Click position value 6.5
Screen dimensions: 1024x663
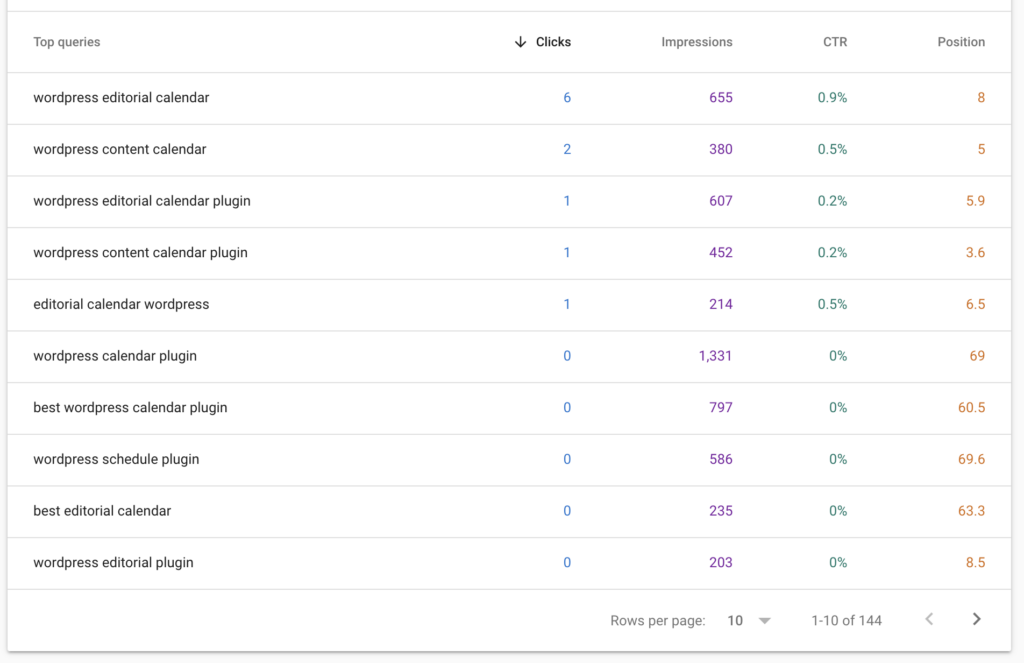(x=976, y=304)
